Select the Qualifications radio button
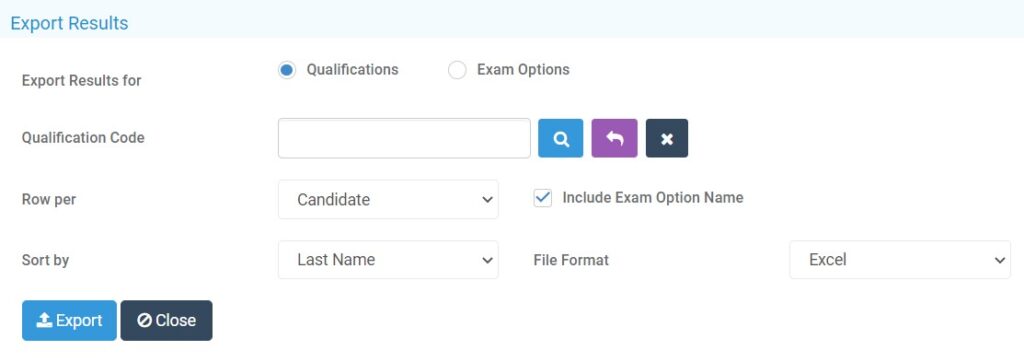Image resolution: width=1024 pixels, height=362 pixels. [287, 70]
